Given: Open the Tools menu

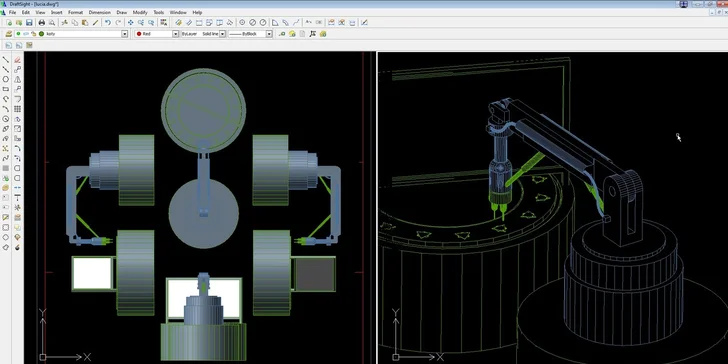Looking at the screenshot, I should [x=158, y=13].
